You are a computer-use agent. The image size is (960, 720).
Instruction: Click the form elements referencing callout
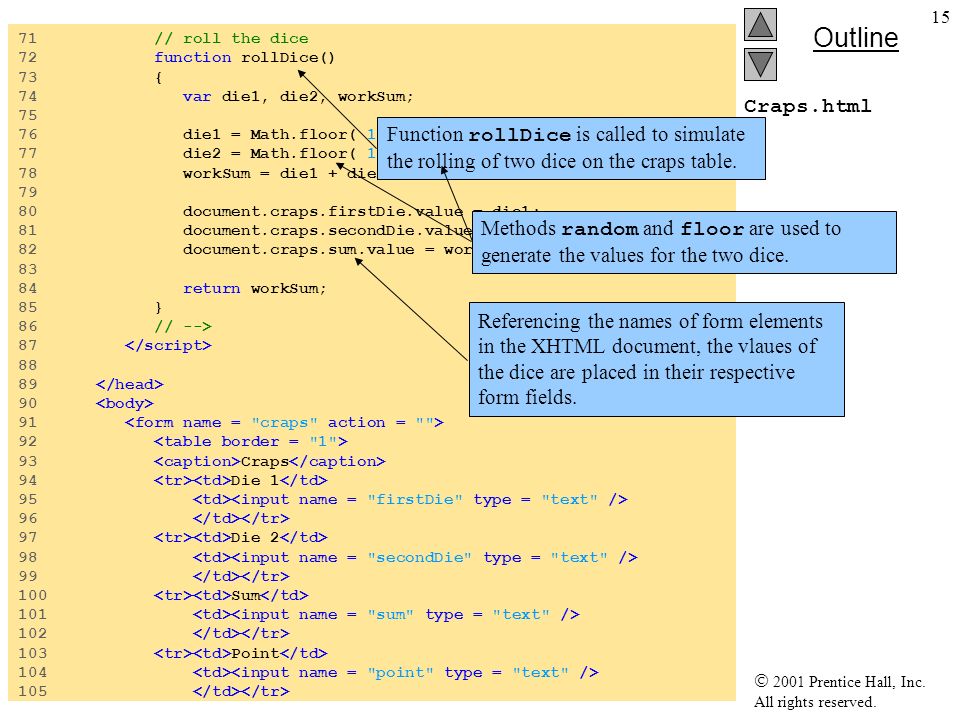tap(656, 359)
